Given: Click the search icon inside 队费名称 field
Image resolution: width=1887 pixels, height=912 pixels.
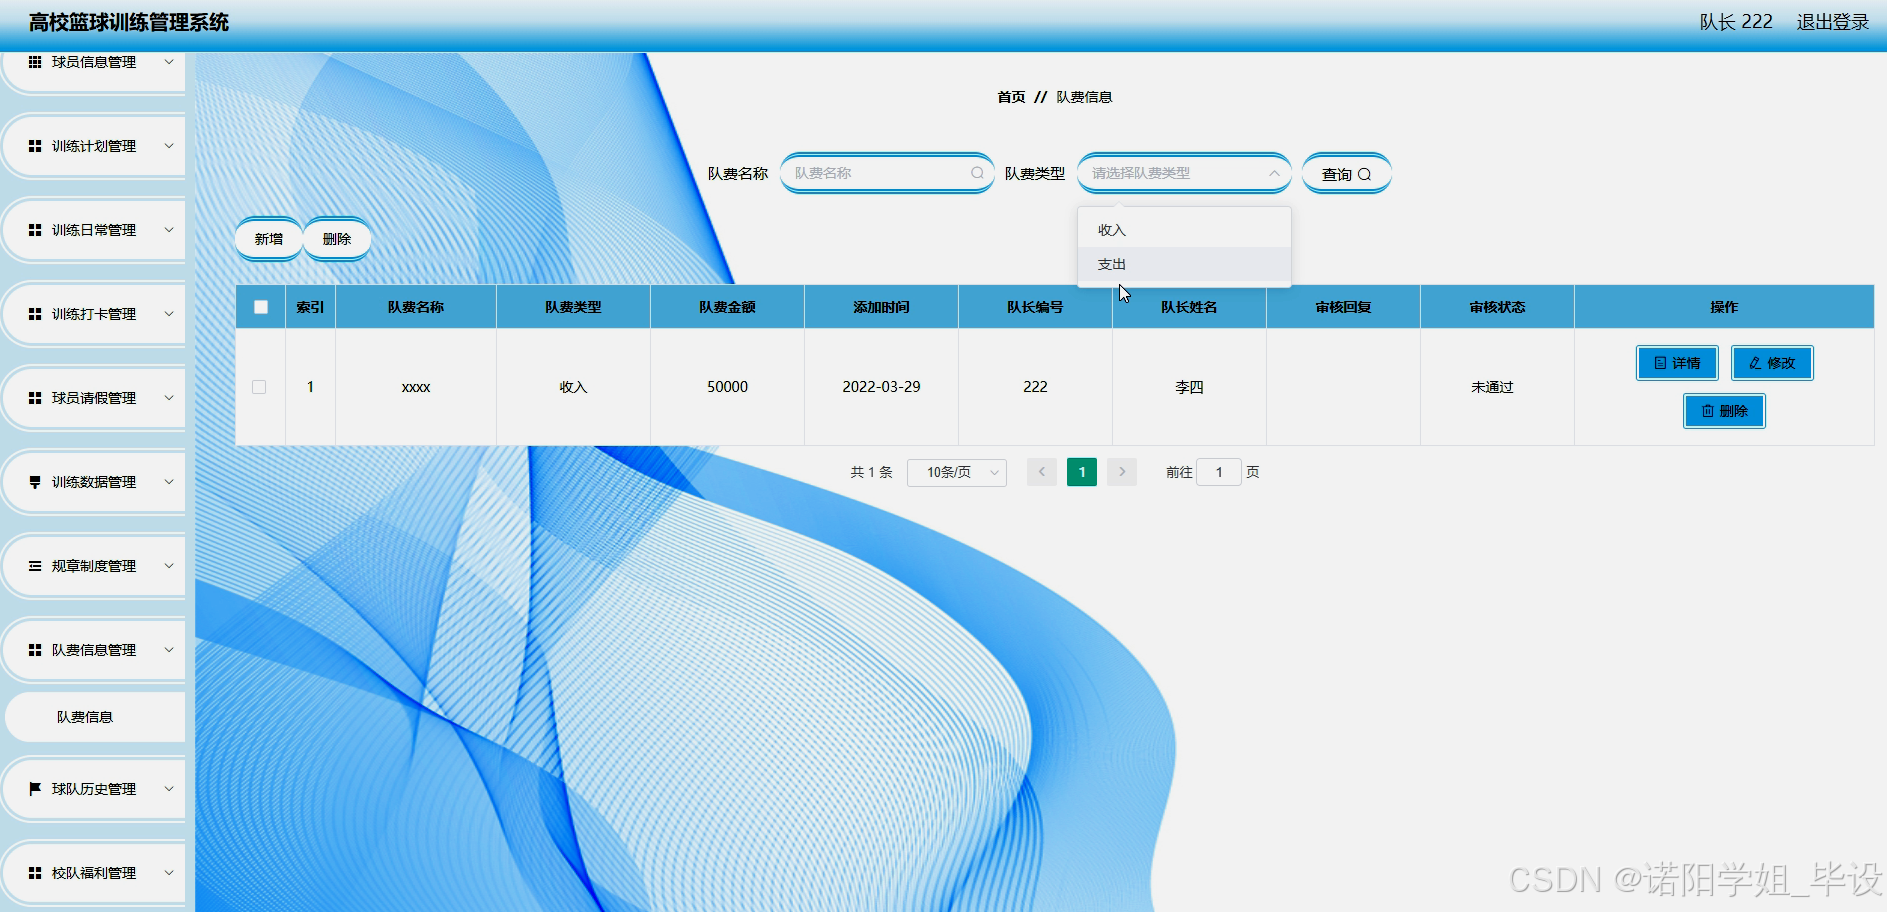Looking at the screenshot, I should click(x=977, y=173).
